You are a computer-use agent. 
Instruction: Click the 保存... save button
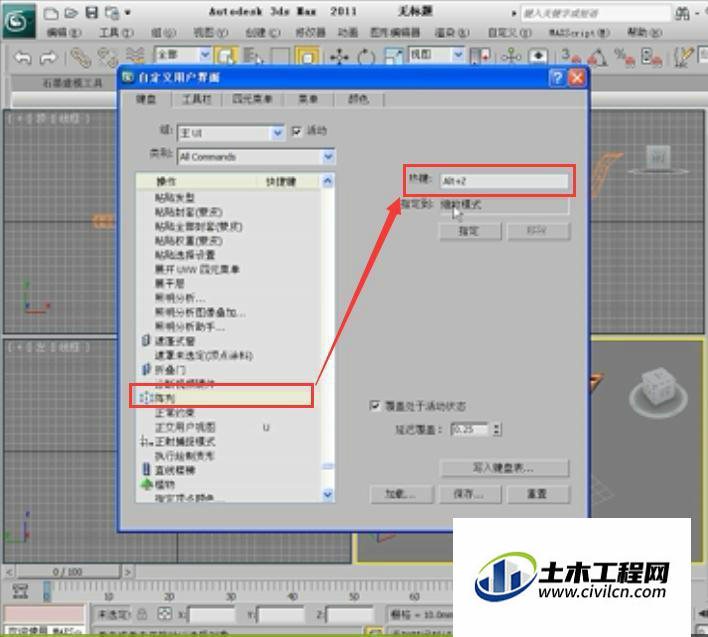pos(470,494)
